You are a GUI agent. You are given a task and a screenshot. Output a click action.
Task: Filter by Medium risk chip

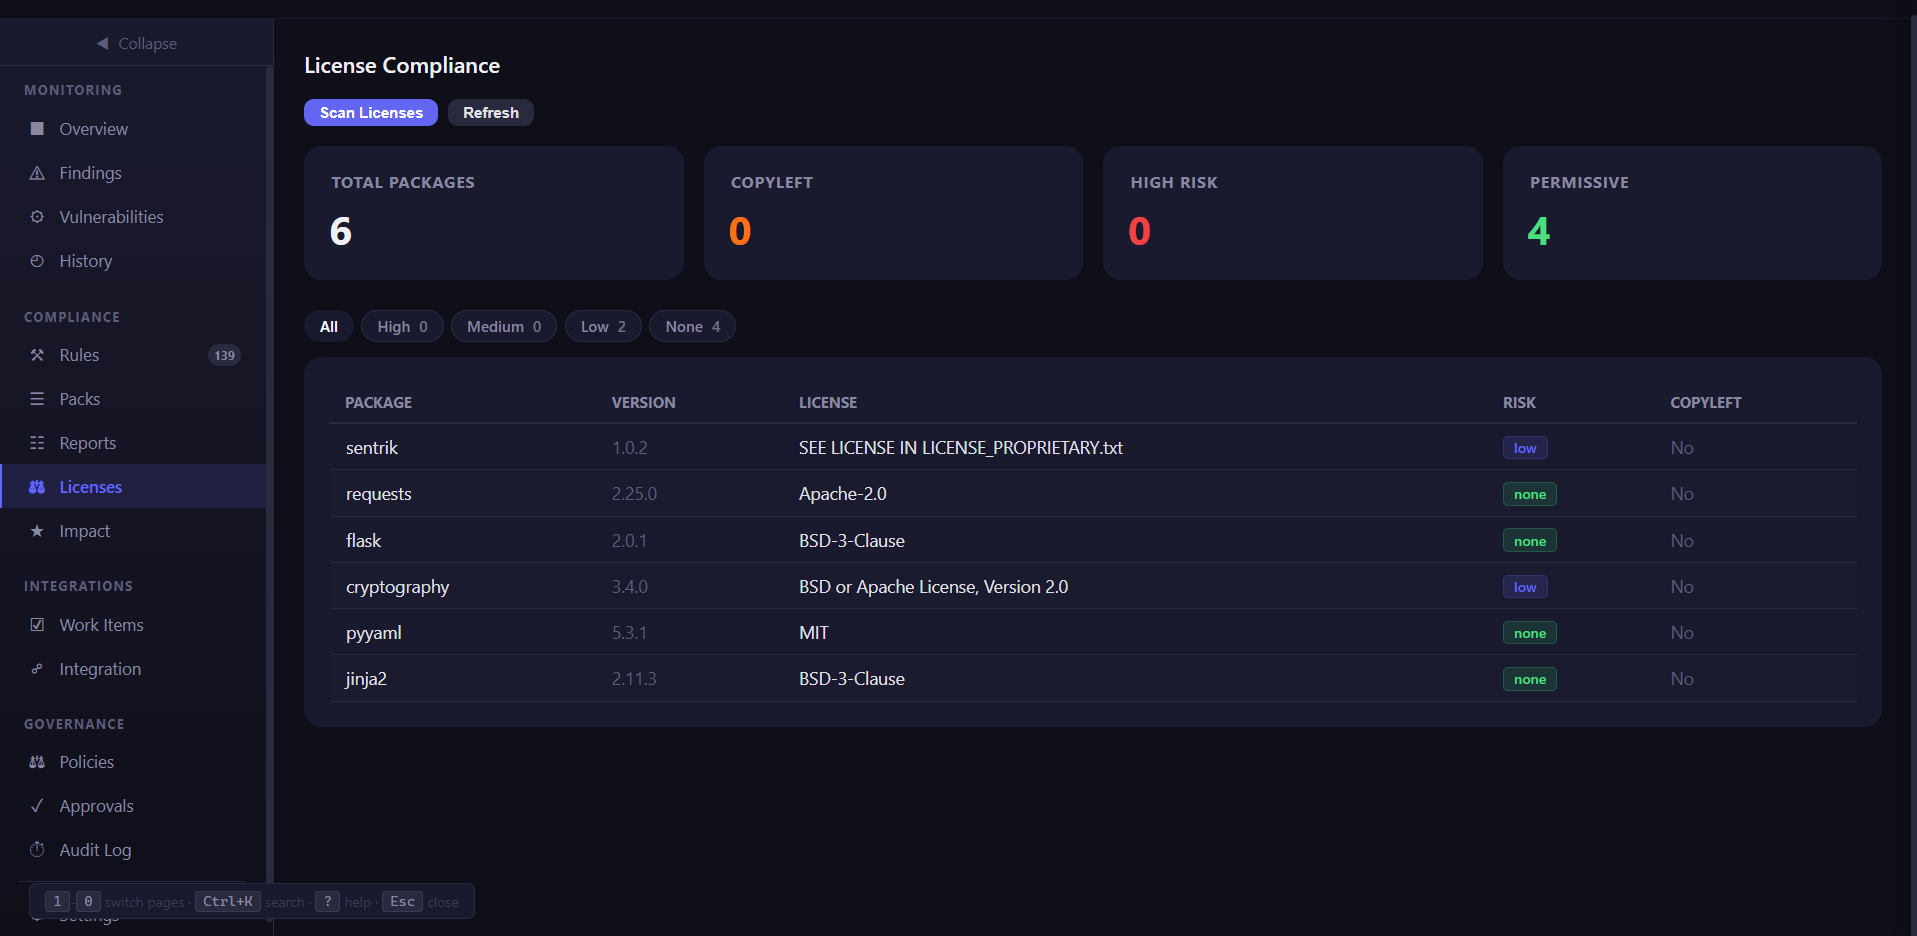pyautogui.click(x=504, y=327)
